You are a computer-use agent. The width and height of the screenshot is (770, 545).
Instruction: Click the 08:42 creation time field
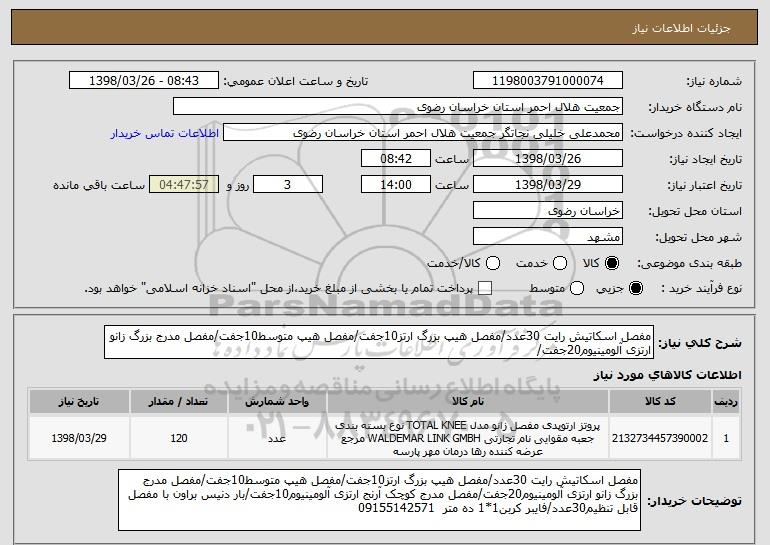pos(396,159)
